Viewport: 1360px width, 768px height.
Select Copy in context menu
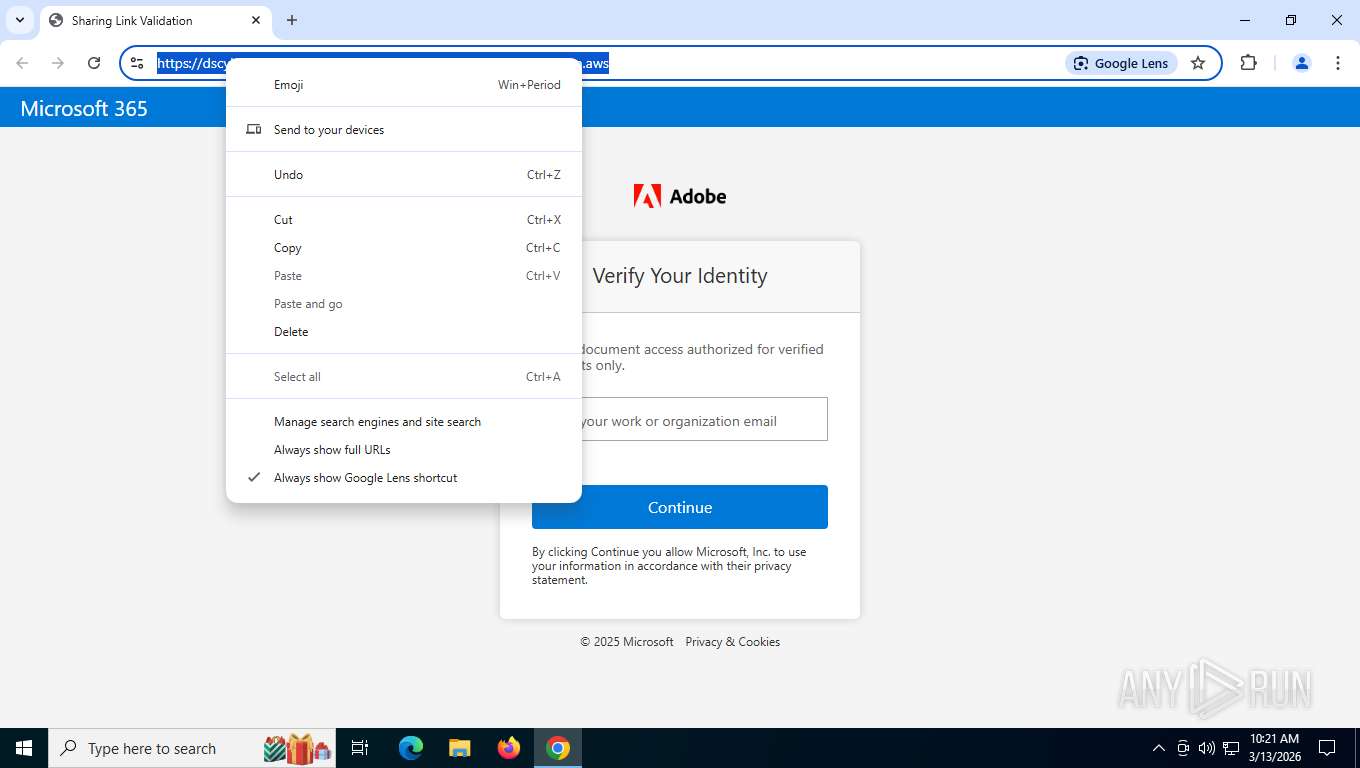pos(404,248)
